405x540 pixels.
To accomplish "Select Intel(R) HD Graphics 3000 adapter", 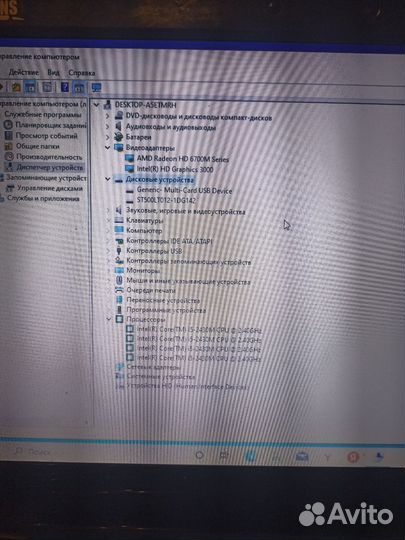I will coord(175,169).
